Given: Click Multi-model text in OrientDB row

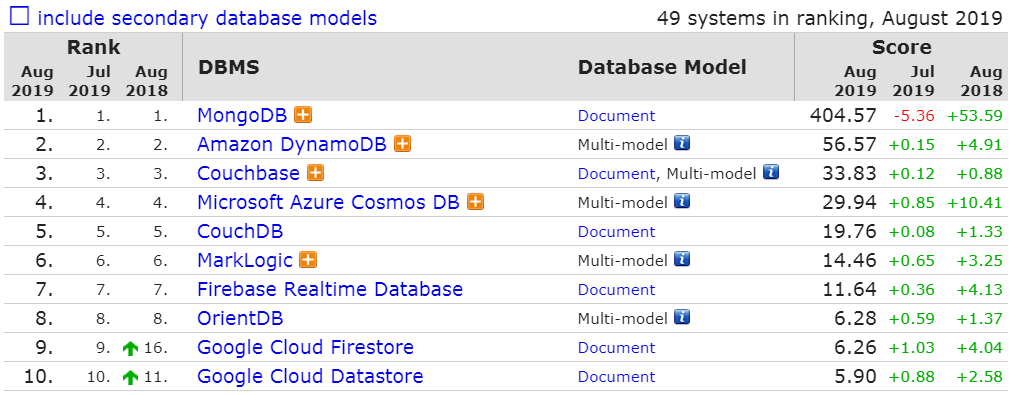Looking at the screenshot, I should (x=623, y=318).
